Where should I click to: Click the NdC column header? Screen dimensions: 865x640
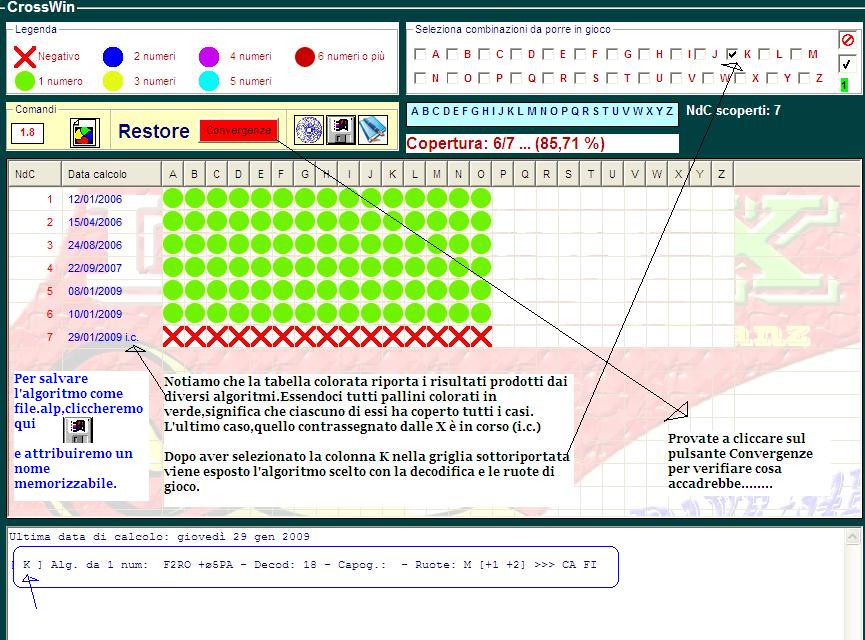pos(35,174)
